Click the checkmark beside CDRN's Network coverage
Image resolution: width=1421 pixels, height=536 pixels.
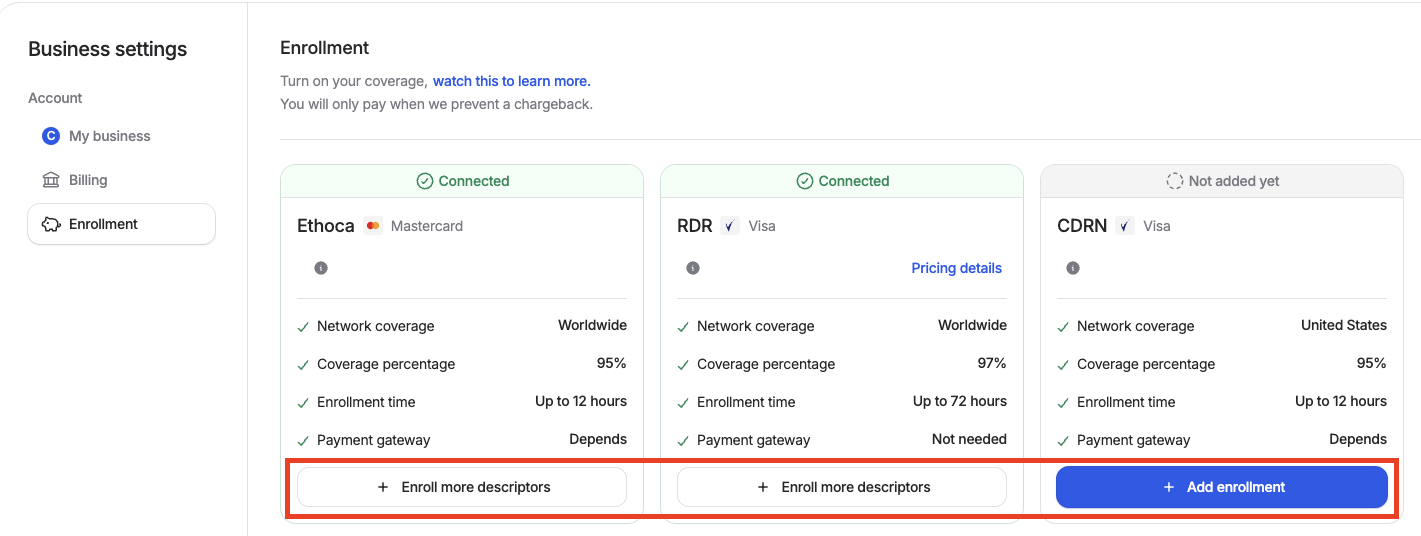pos(1063,326)
